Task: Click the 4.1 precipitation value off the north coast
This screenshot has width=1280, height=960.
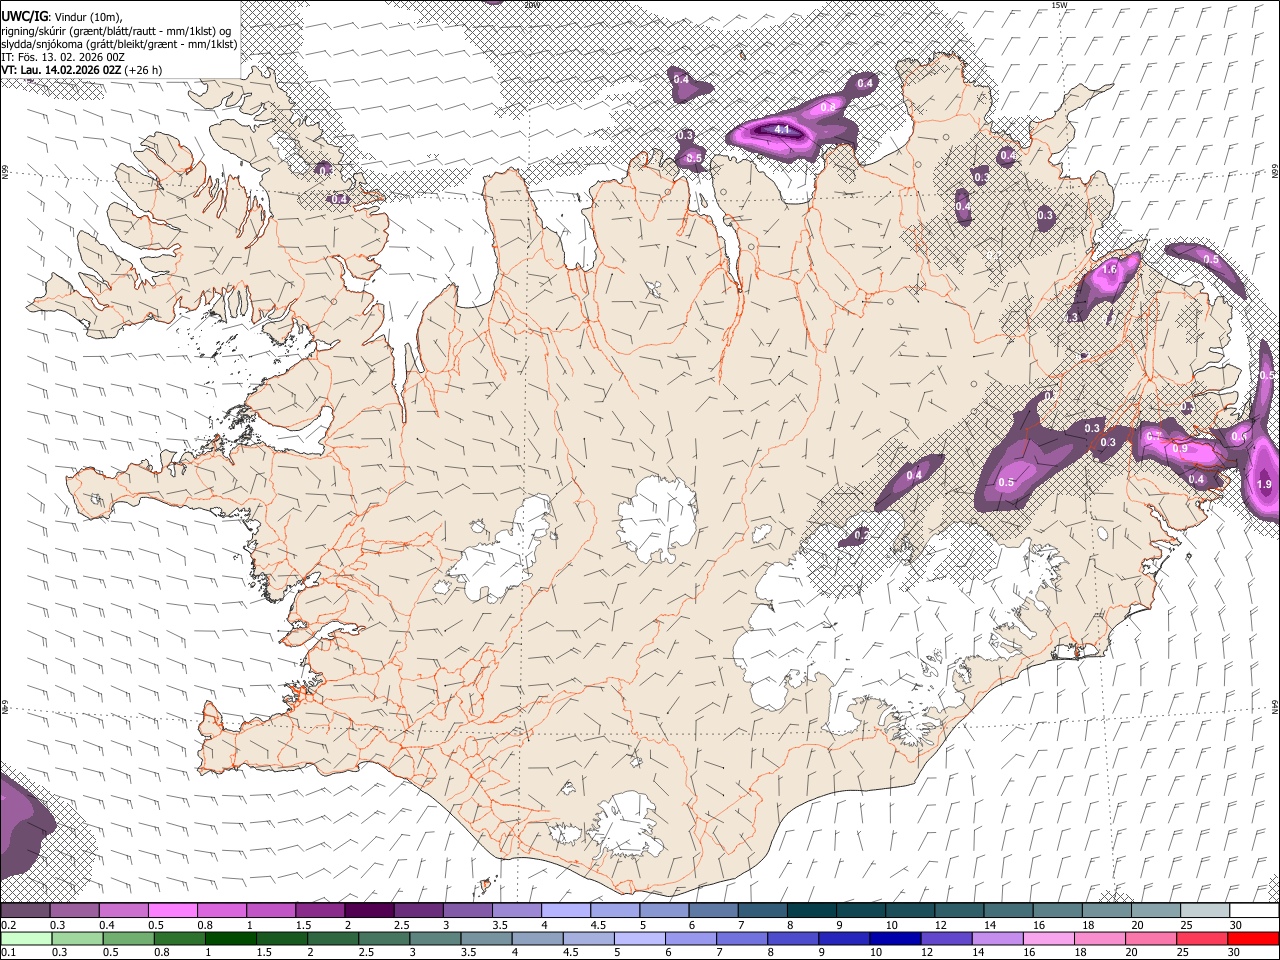Action: [x=783, y=130]
